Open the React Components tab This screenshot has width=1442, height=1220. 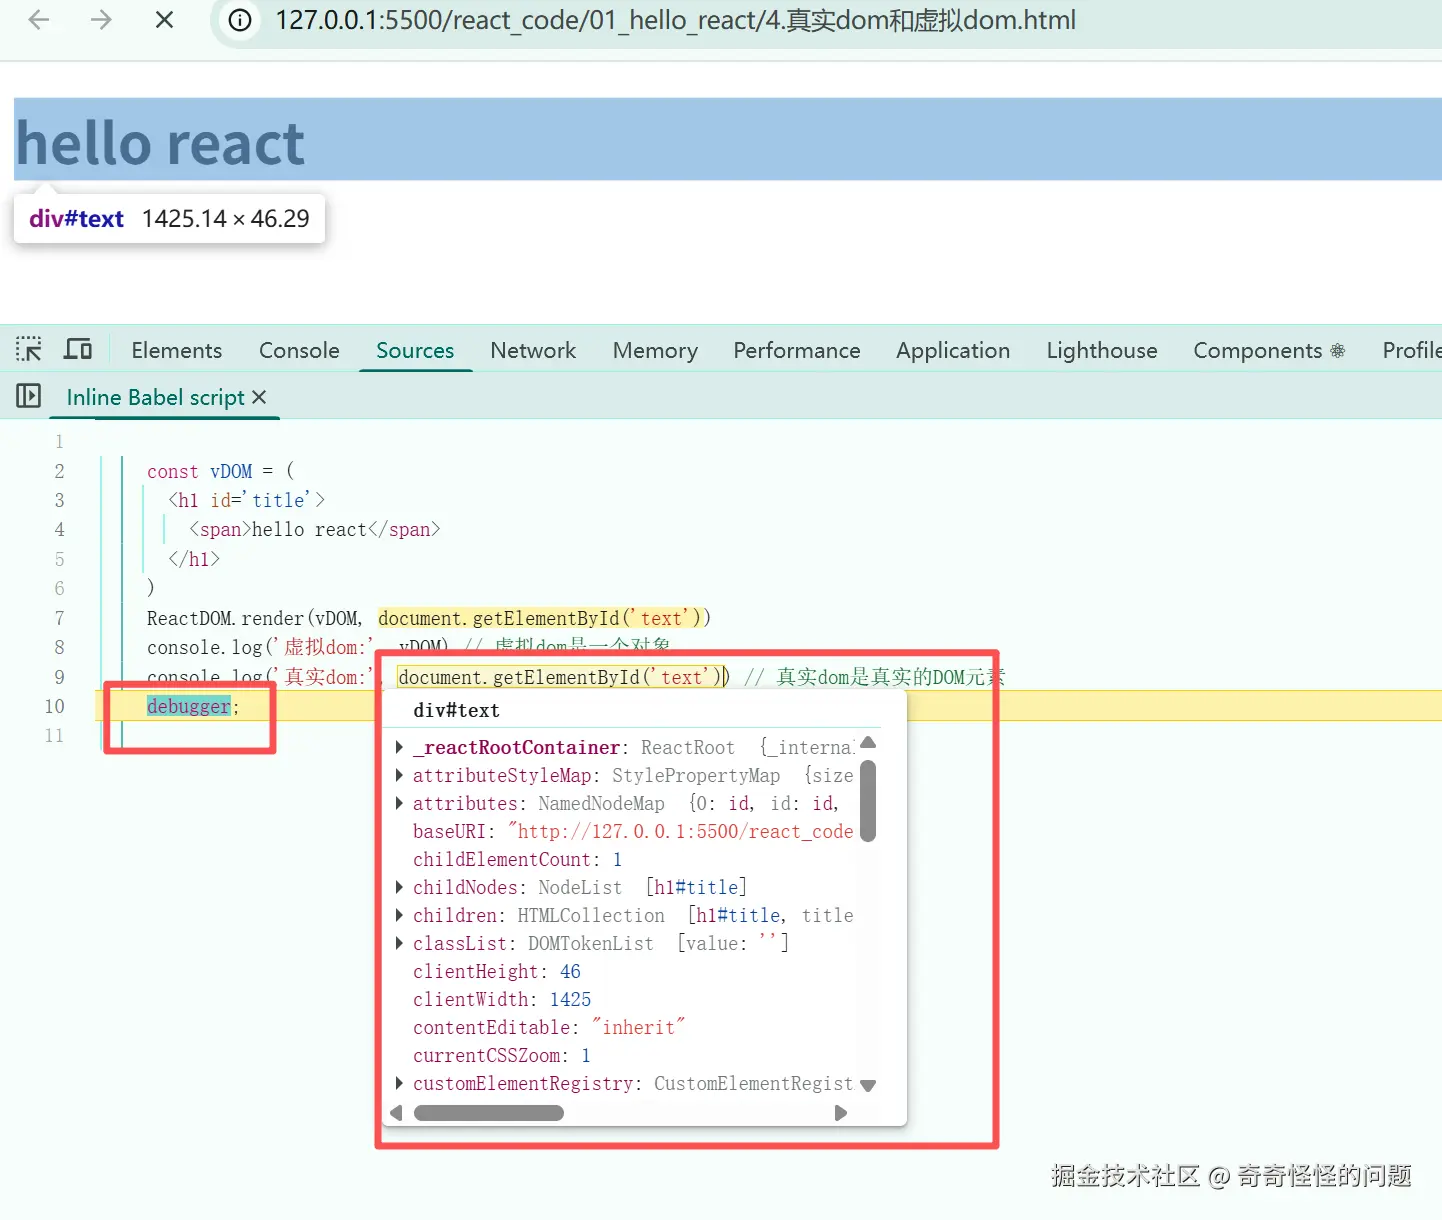pyautogui.click(x=1269, y=350)
